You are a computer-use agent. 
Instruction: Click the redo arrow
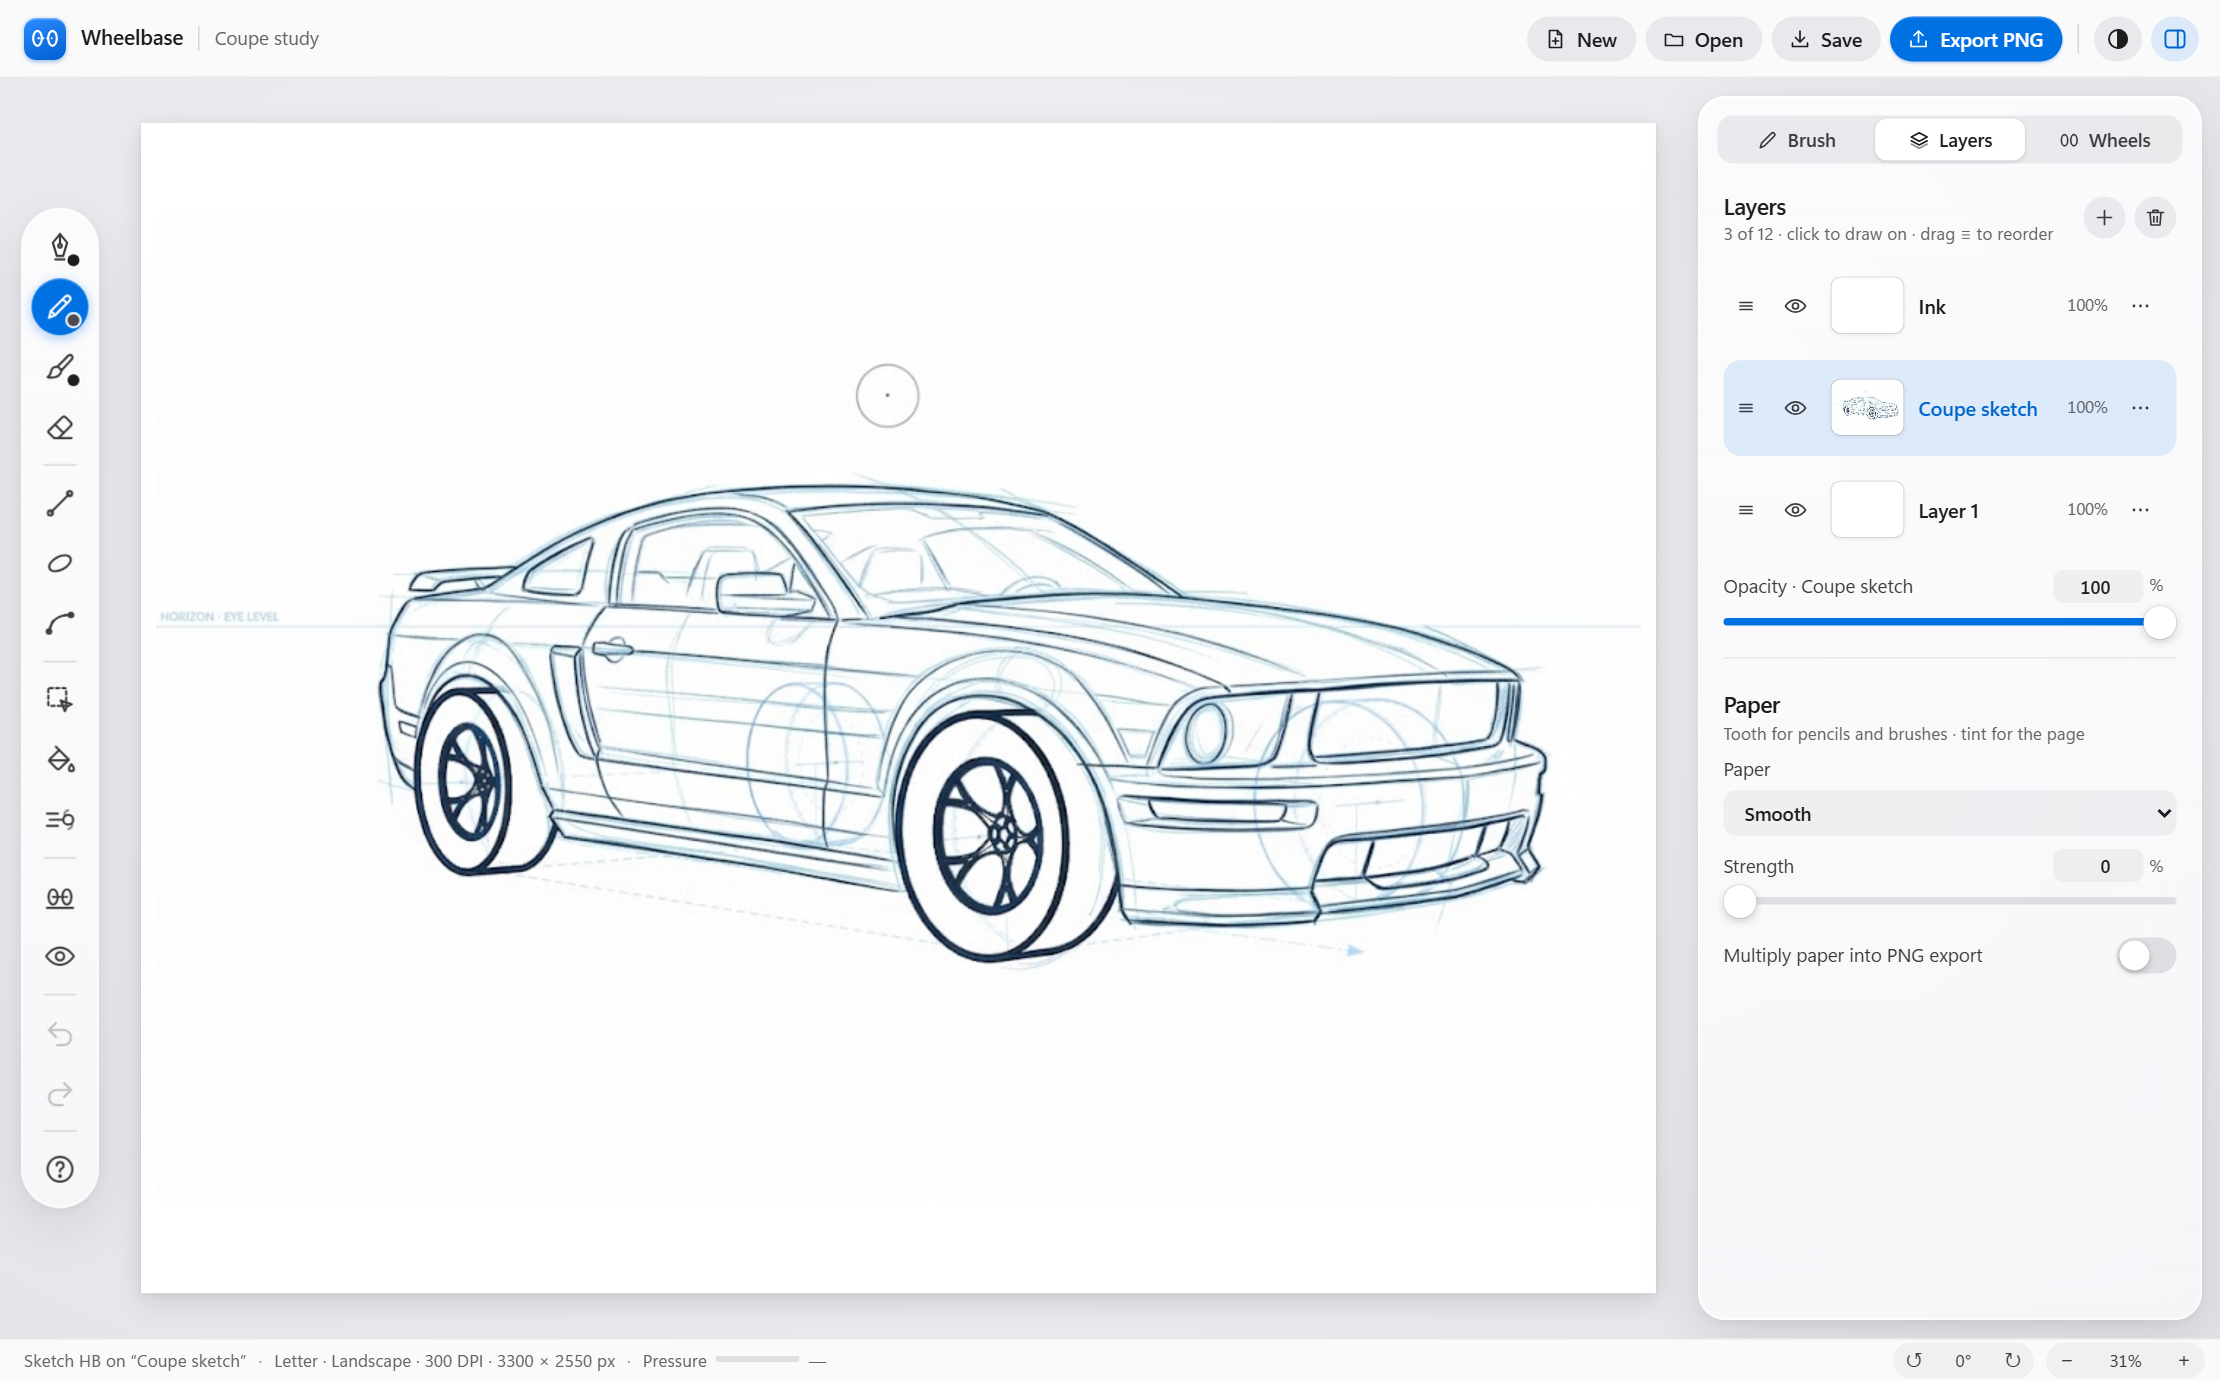(60, 1094)
